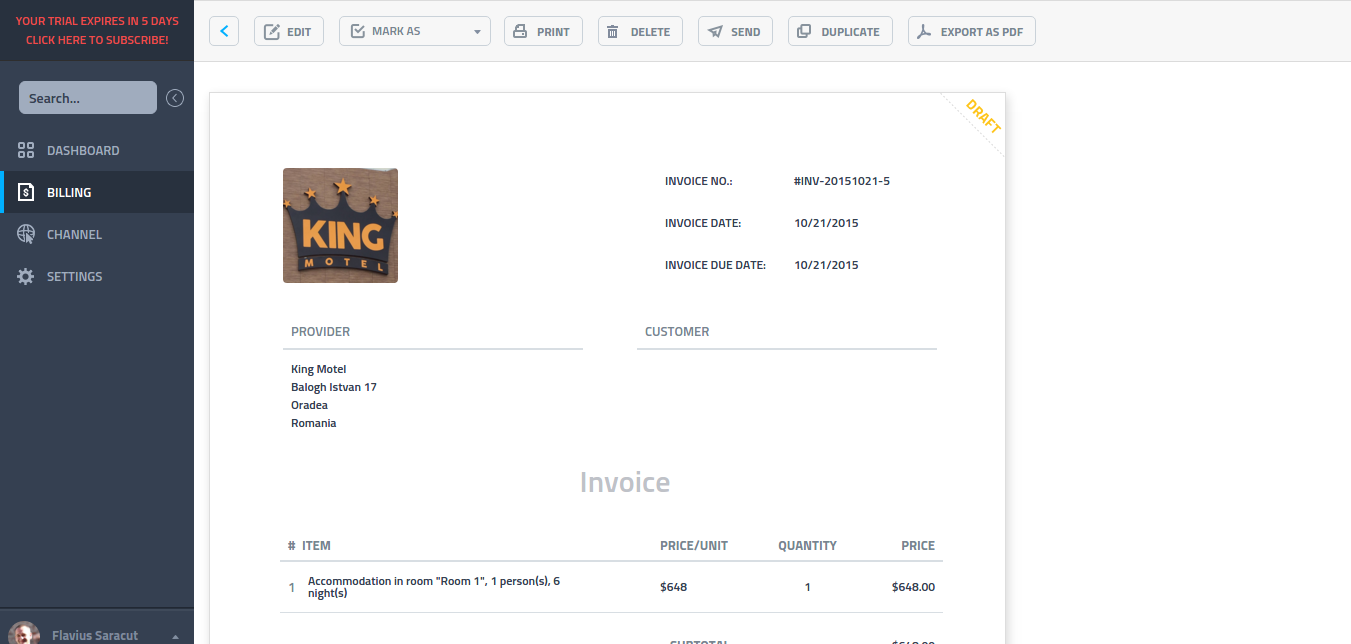Open the Mark As dropdown arrow
The width and height of the screenshot is (1351, 644).
click(478, 32)
